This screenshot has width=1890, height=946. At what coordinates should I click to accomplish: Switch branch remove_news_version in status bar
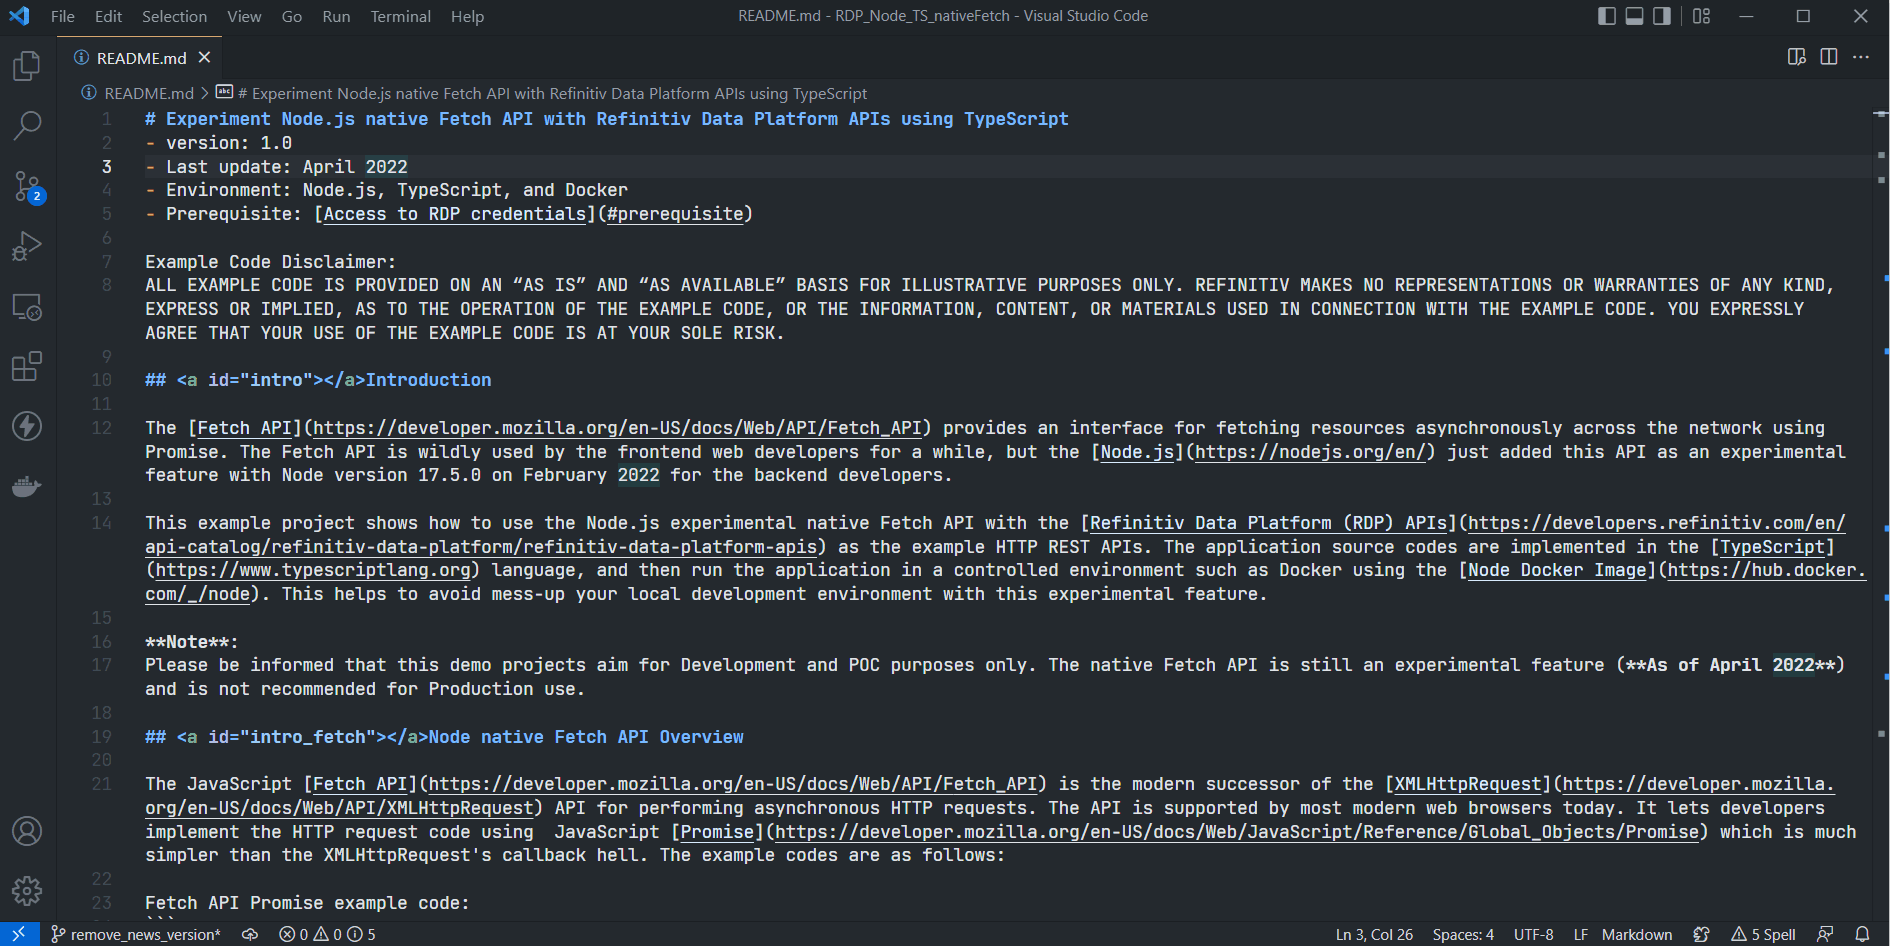[x=135, y=934]
